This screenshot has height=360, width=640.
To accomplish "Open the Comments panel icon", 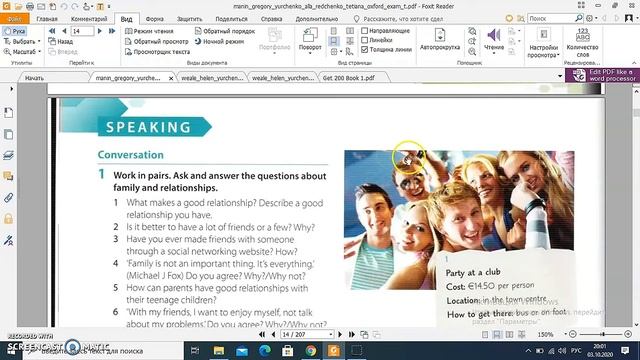I will tap(8, 176).
